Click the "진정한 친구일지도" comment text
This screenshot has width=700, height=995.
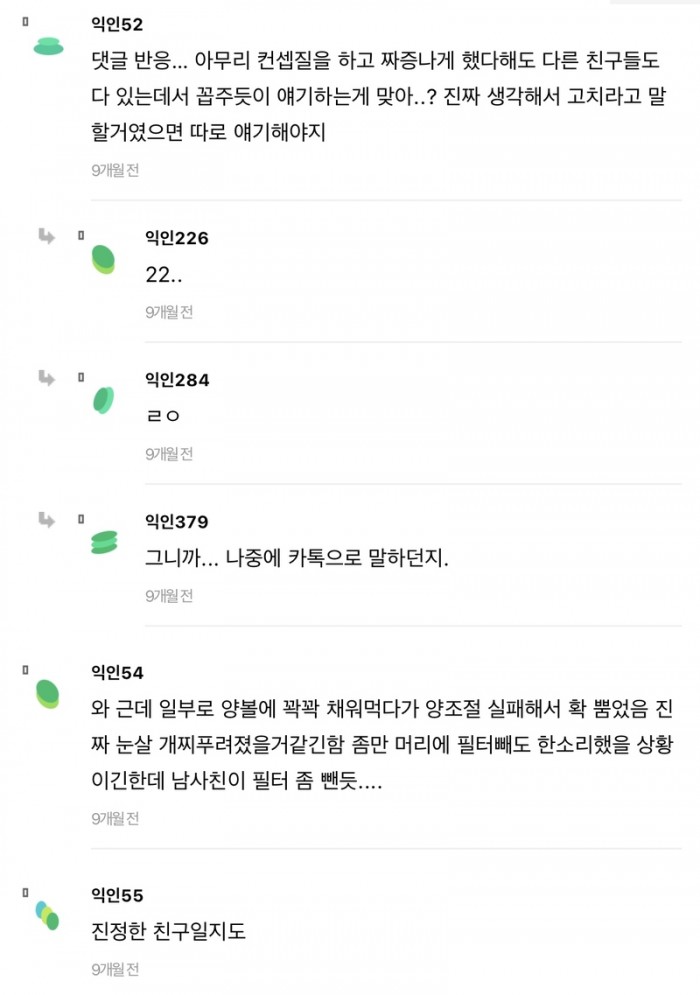[167, 932]
